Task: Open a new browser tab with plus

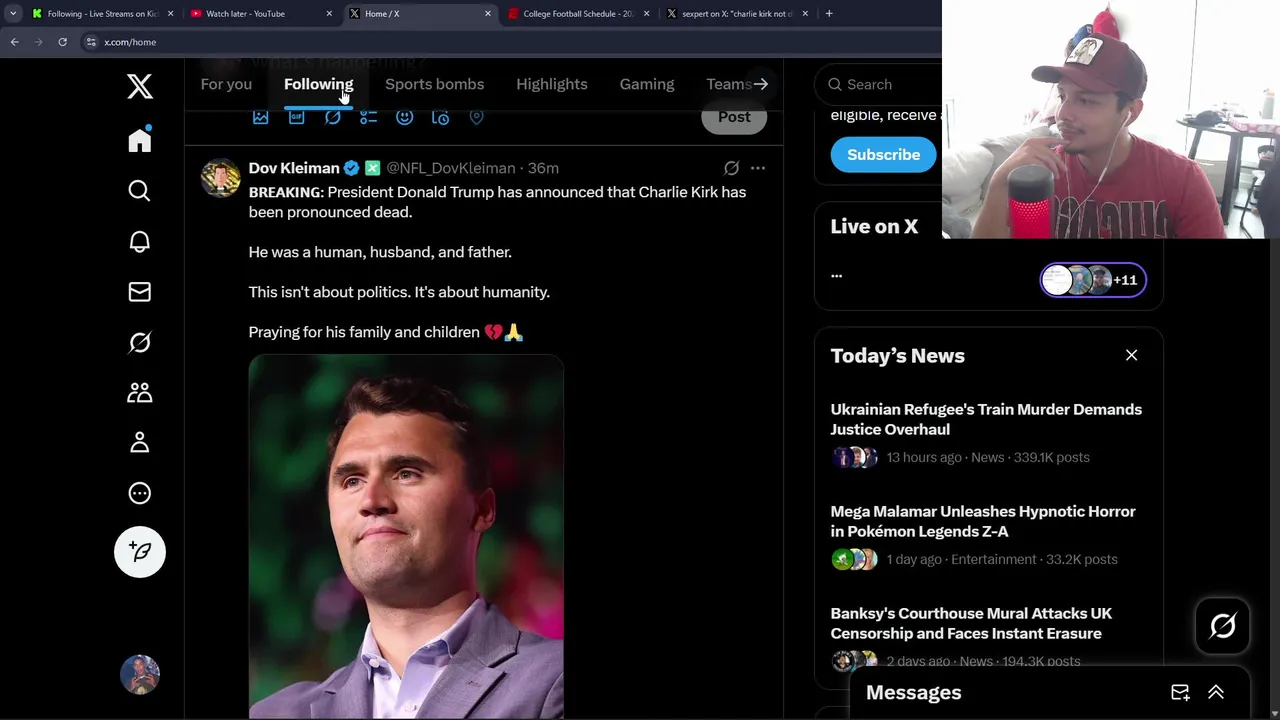Action: coord(829,14)
